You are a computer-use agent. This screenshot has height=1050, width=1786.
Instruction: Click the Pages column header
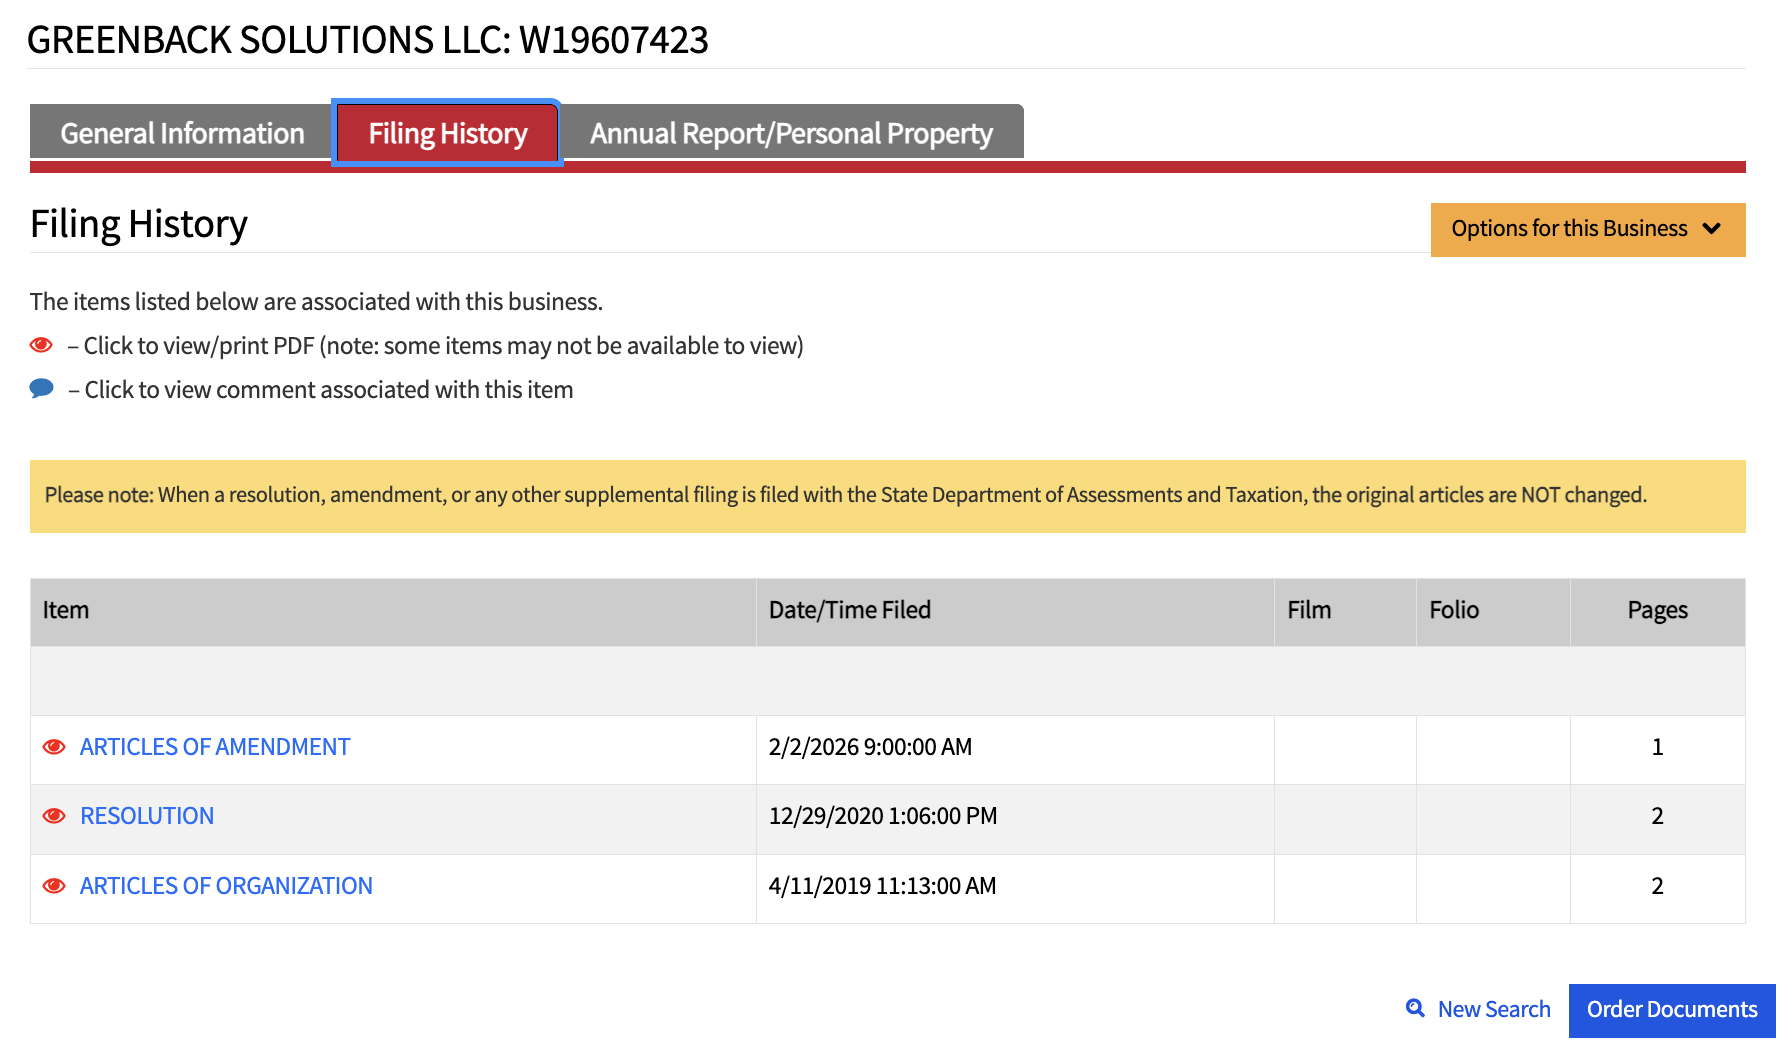1657,610
